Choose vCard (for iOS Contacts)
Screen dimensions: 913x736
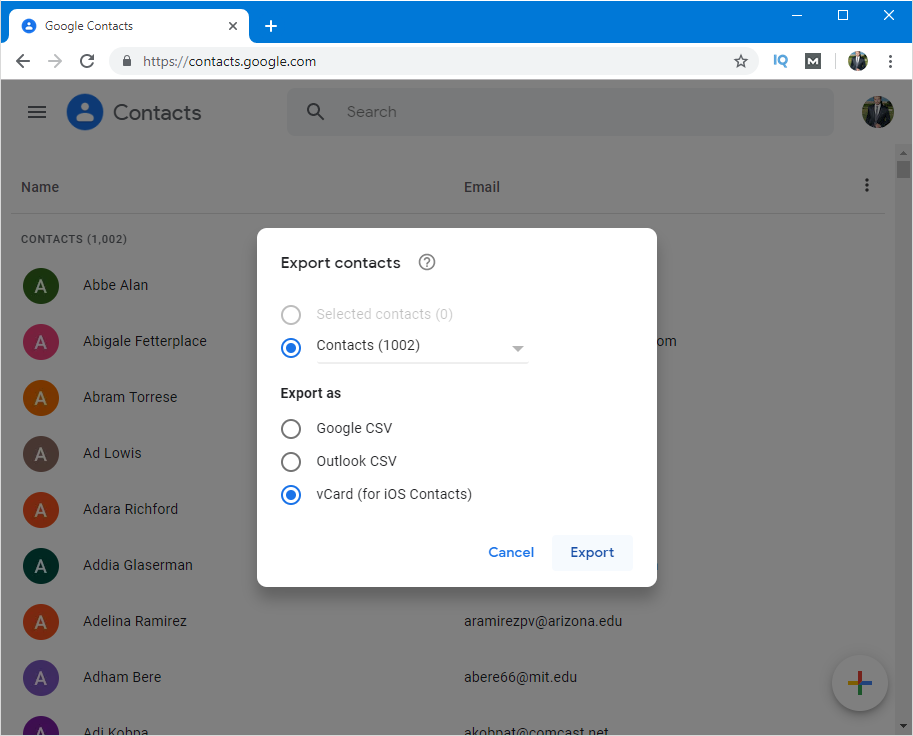(291, 495)
